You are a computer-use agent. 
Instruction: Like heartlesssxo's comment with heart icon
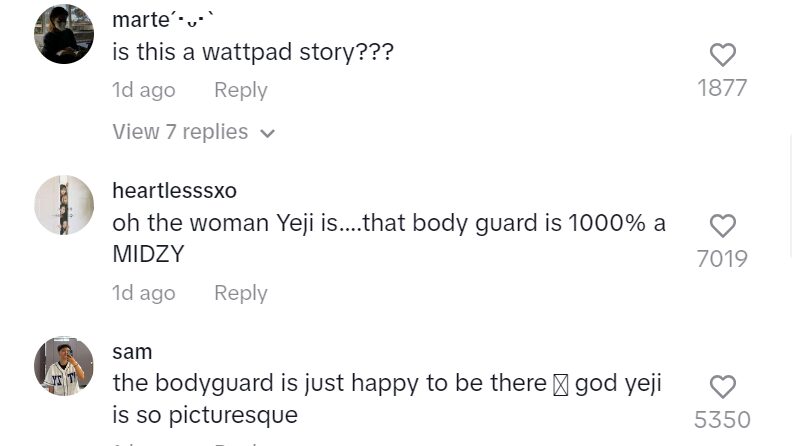723,225
